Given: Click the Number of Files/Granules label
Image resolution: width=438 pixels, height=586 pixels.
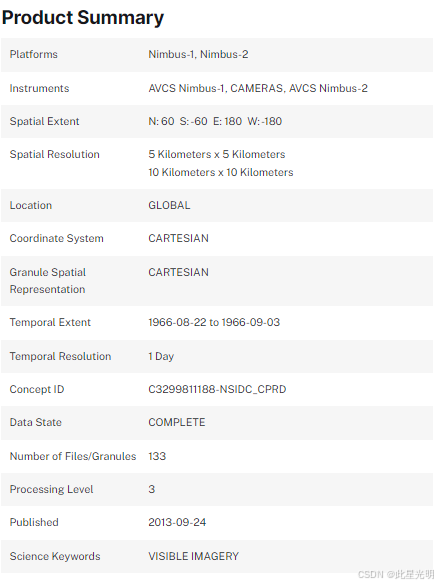Looking at the screenshot, I should click(x=73, y=456).
